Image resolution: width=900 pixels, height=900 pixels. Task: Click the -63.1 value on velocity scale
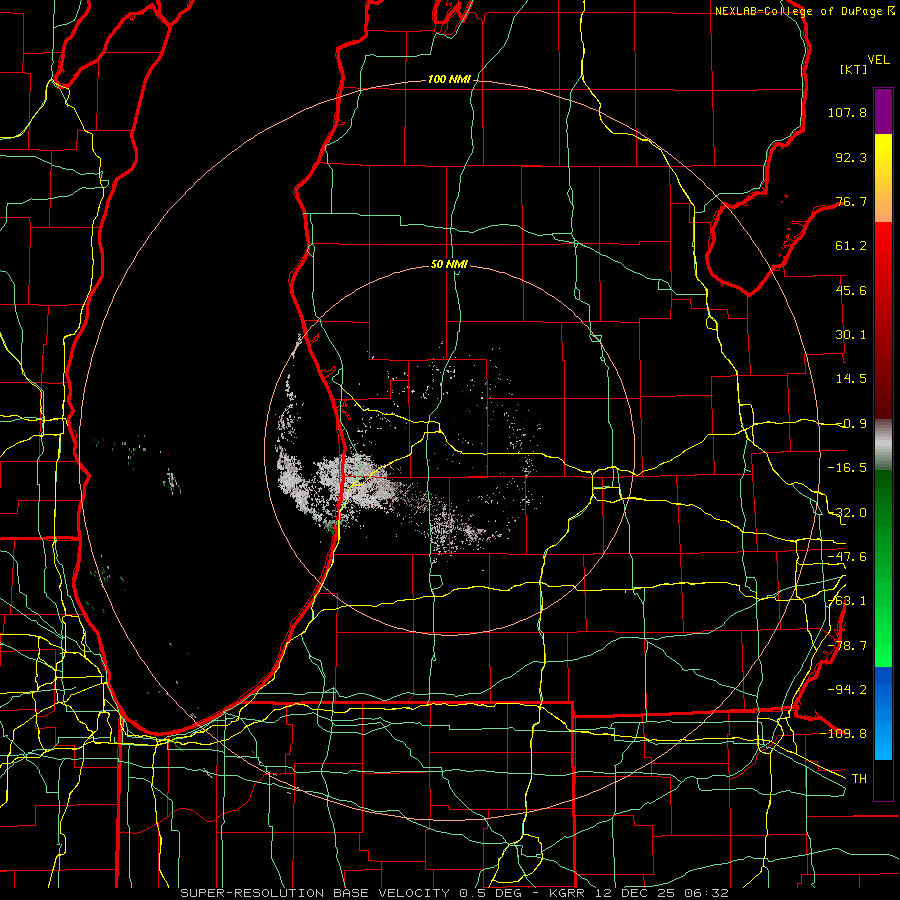[x=847, y=601]
